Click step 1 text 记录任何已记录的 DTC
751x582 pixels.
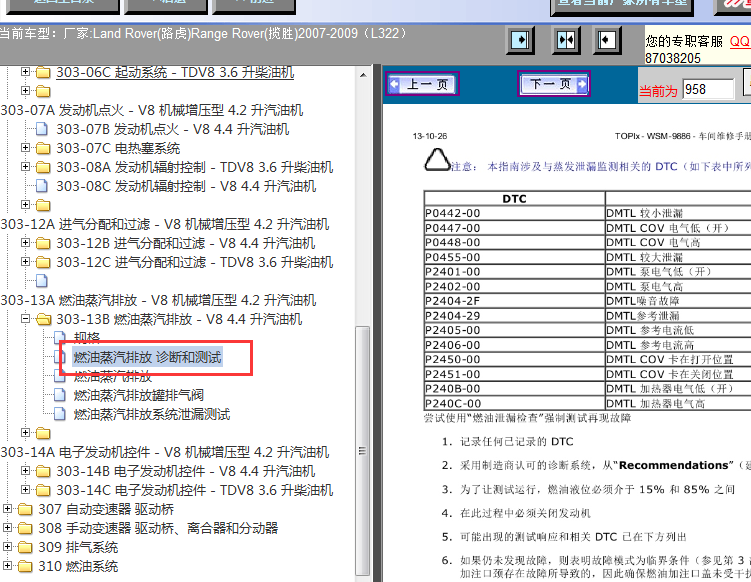(517, 442)
